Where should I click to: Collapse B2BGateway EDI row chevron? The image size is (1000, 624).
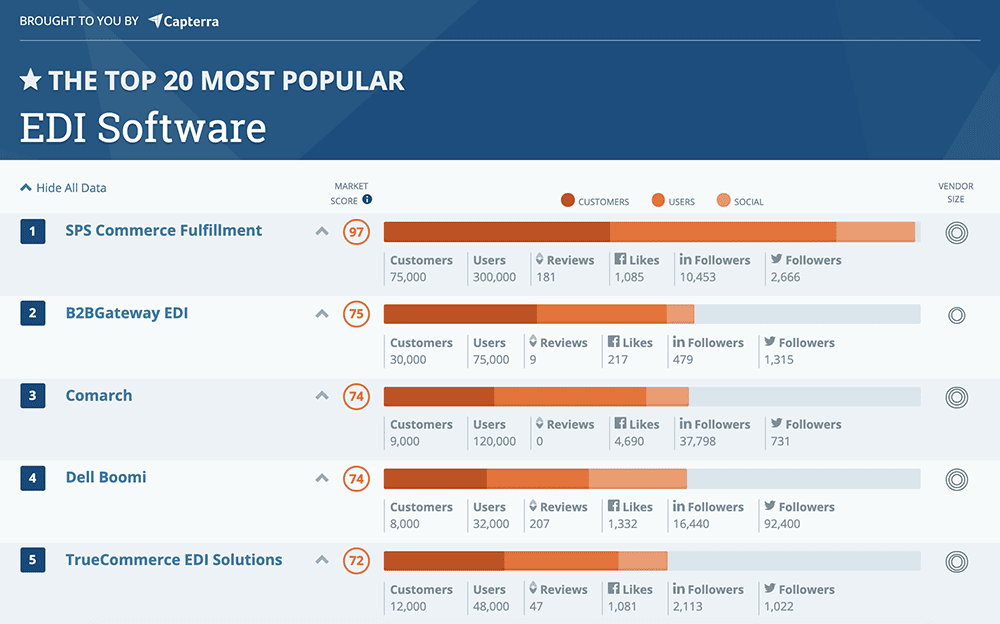322,314
